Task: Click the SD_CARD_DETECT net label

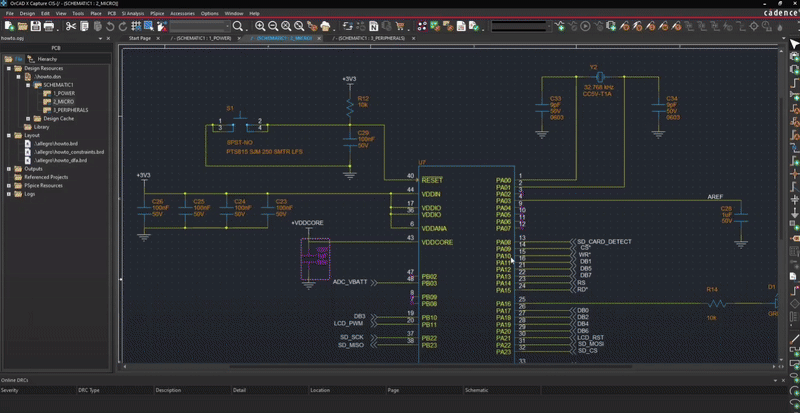Action: point(604,241)
